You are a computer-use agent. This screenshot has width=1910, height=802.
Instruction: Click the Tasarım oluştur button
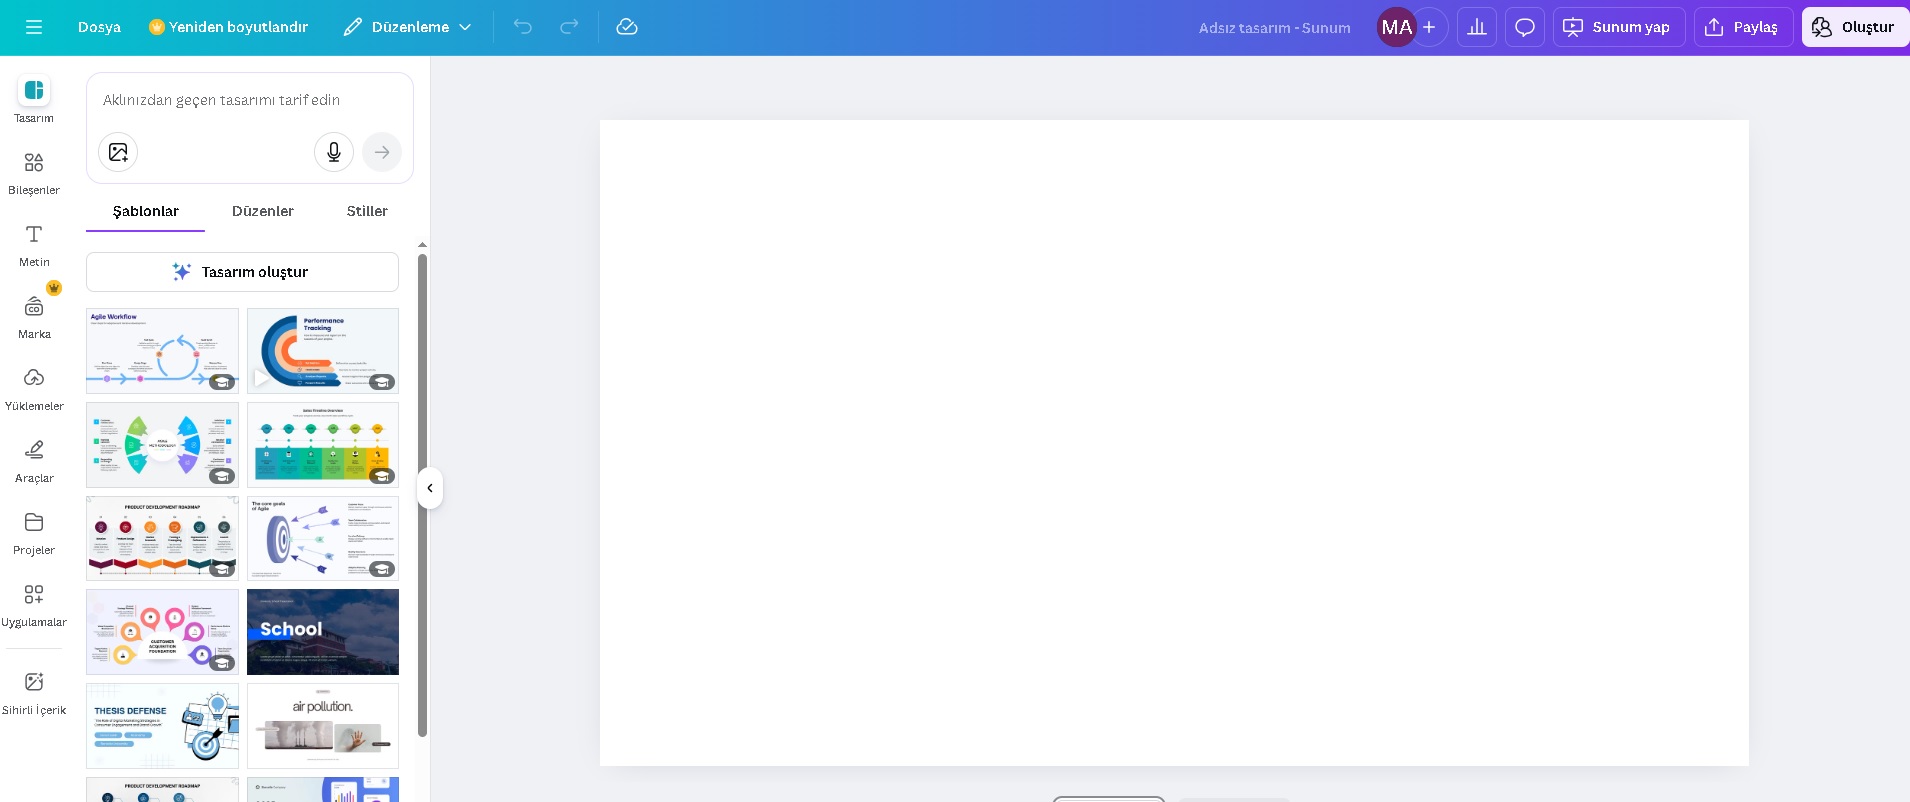tap(242, 272)
